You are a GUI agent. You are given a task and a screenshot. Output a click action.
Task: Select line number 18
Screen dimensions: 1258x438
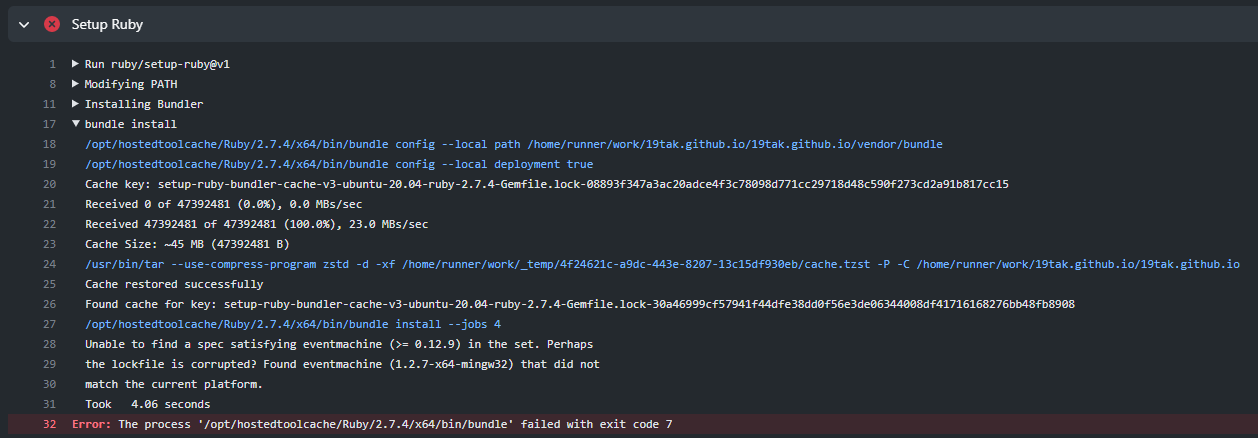pyautogui.click(x=49, y=144)
